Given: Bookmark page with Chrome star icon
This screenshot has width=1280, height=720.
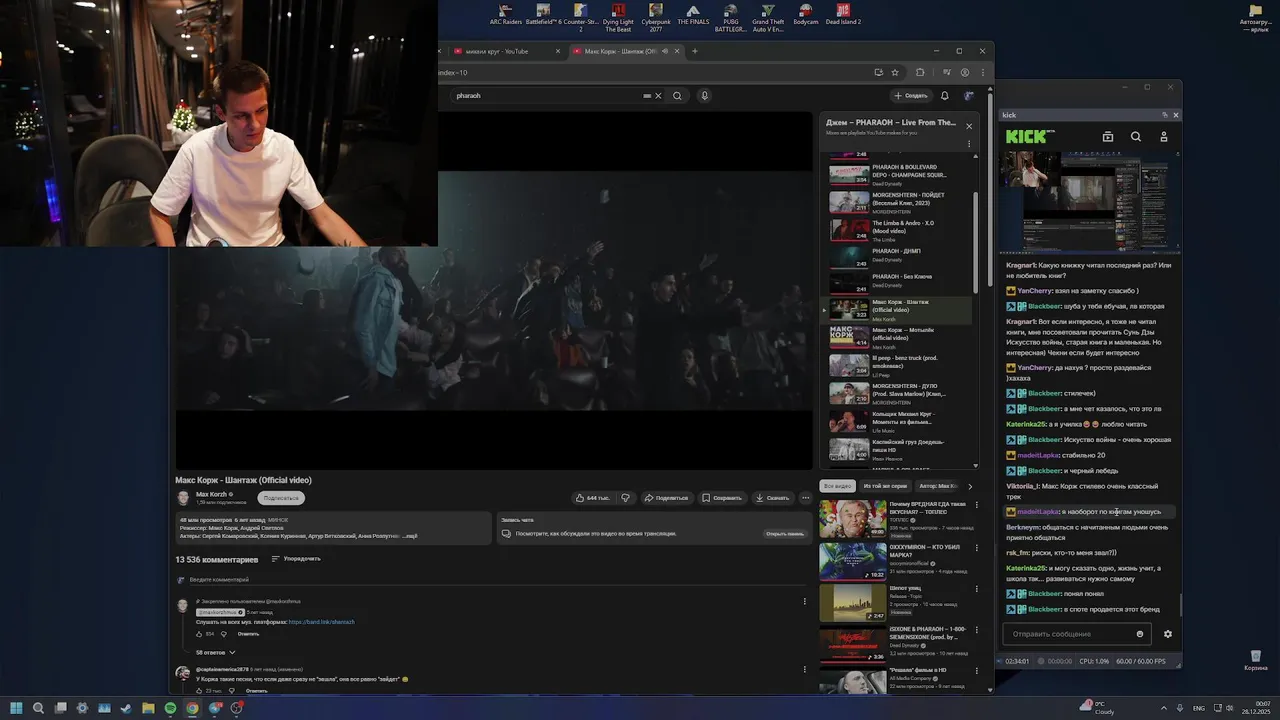Looking at the screenshot, I should [x=895, y=72].
